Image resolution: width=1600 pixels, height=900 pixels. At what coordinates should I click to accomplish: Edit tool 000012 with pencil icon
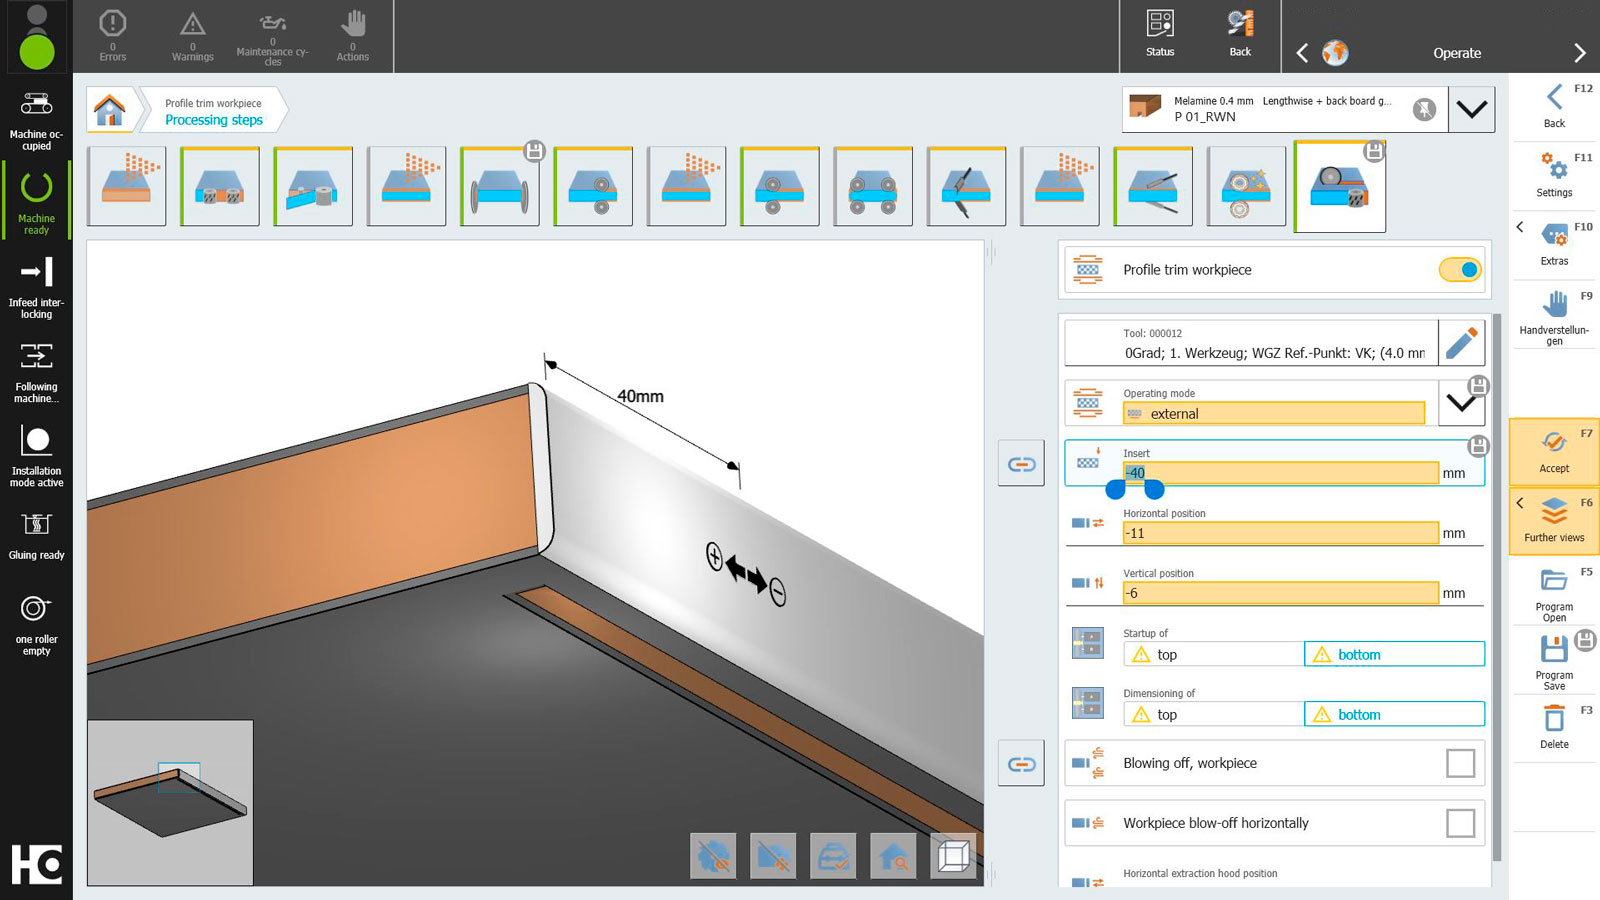[x=1461, y=343]
